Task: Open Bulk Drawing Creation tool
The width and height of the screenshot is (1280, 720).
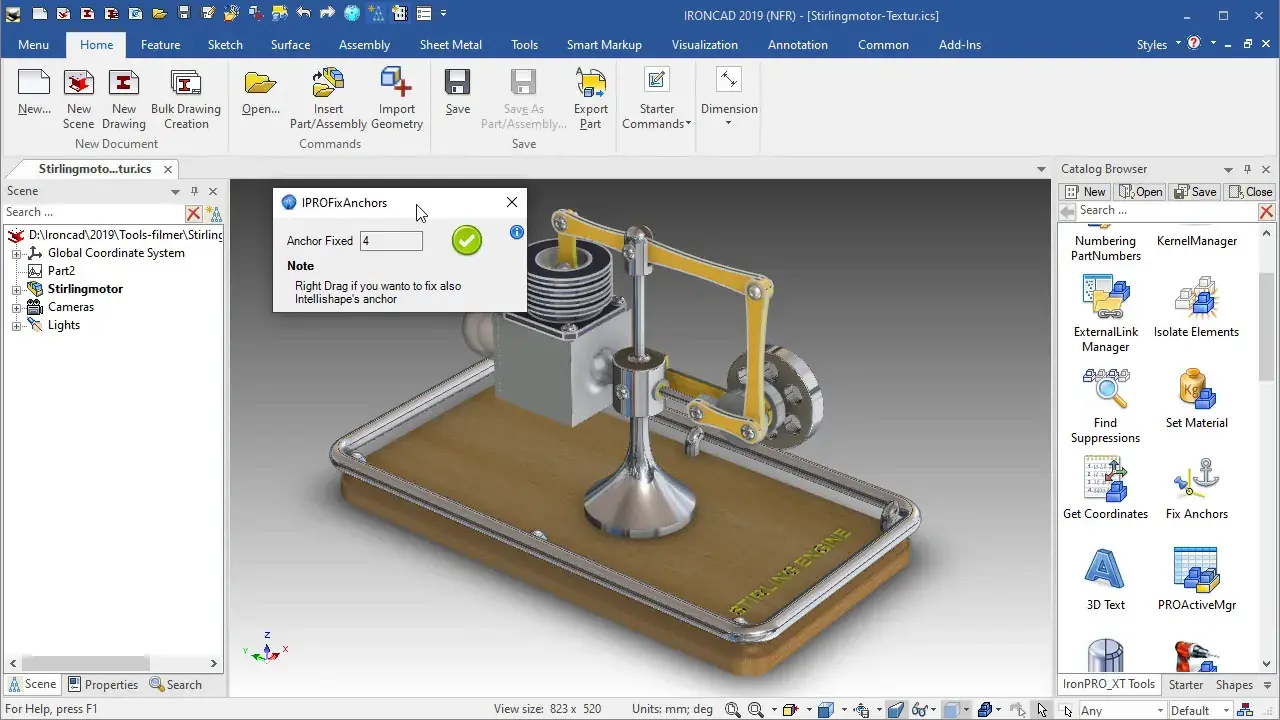Action: [186, 100]
